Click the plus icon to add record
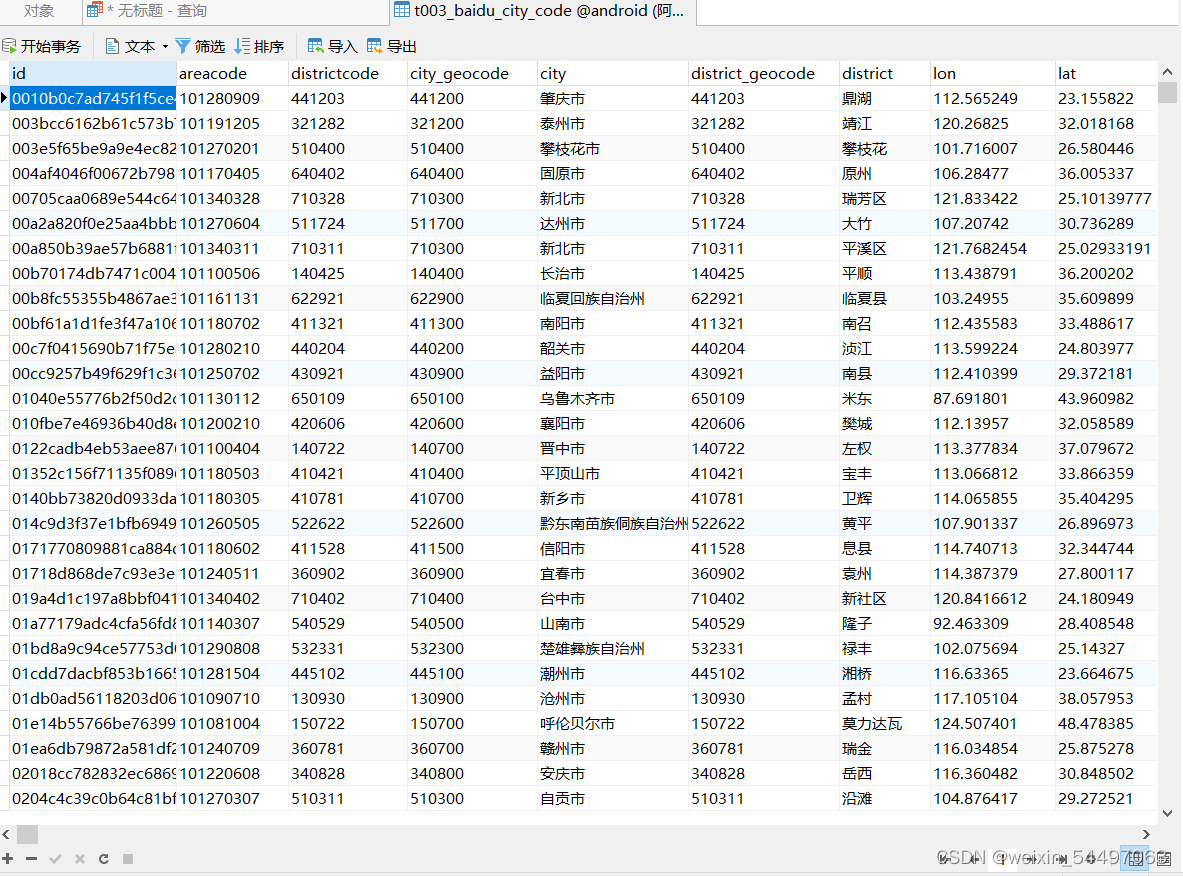Viewport: 1183px width, 876px height. click(x=8, y=859)
